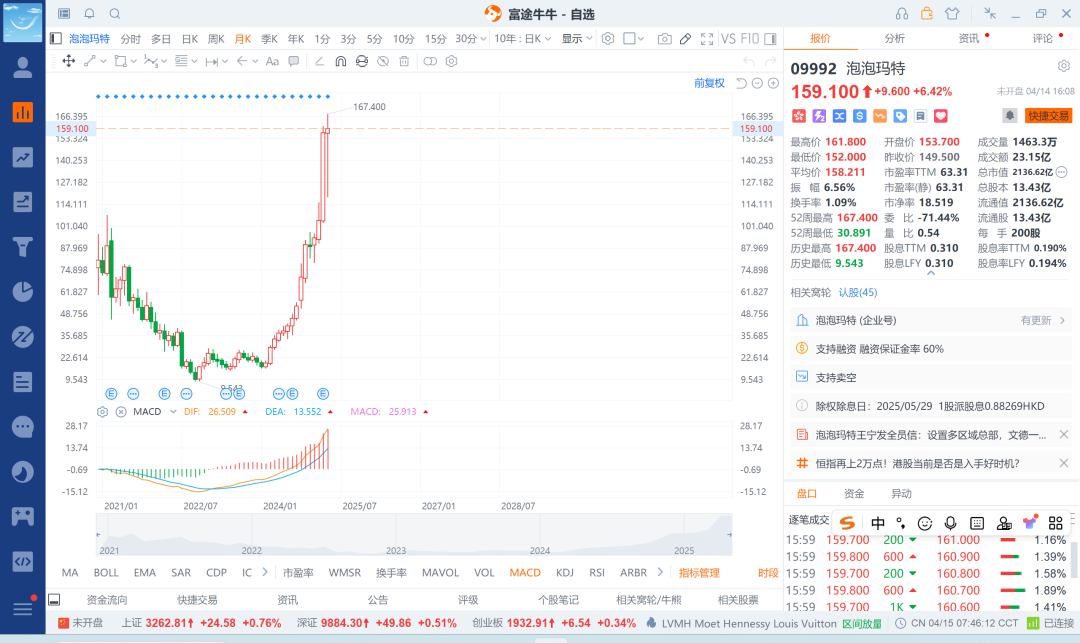The height and width of the screenshot is (643, 1080).
Task: Open the stock screener funnel sidebar icon
Action: (x=23, y=246)
